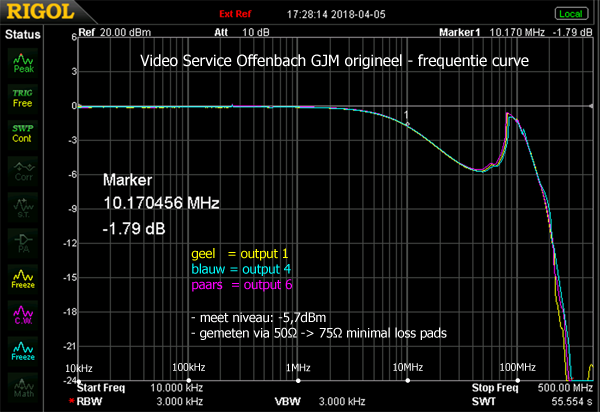Click the 10MHz axis label
This screenshot has height=412, width=600.
pos(408,368)
